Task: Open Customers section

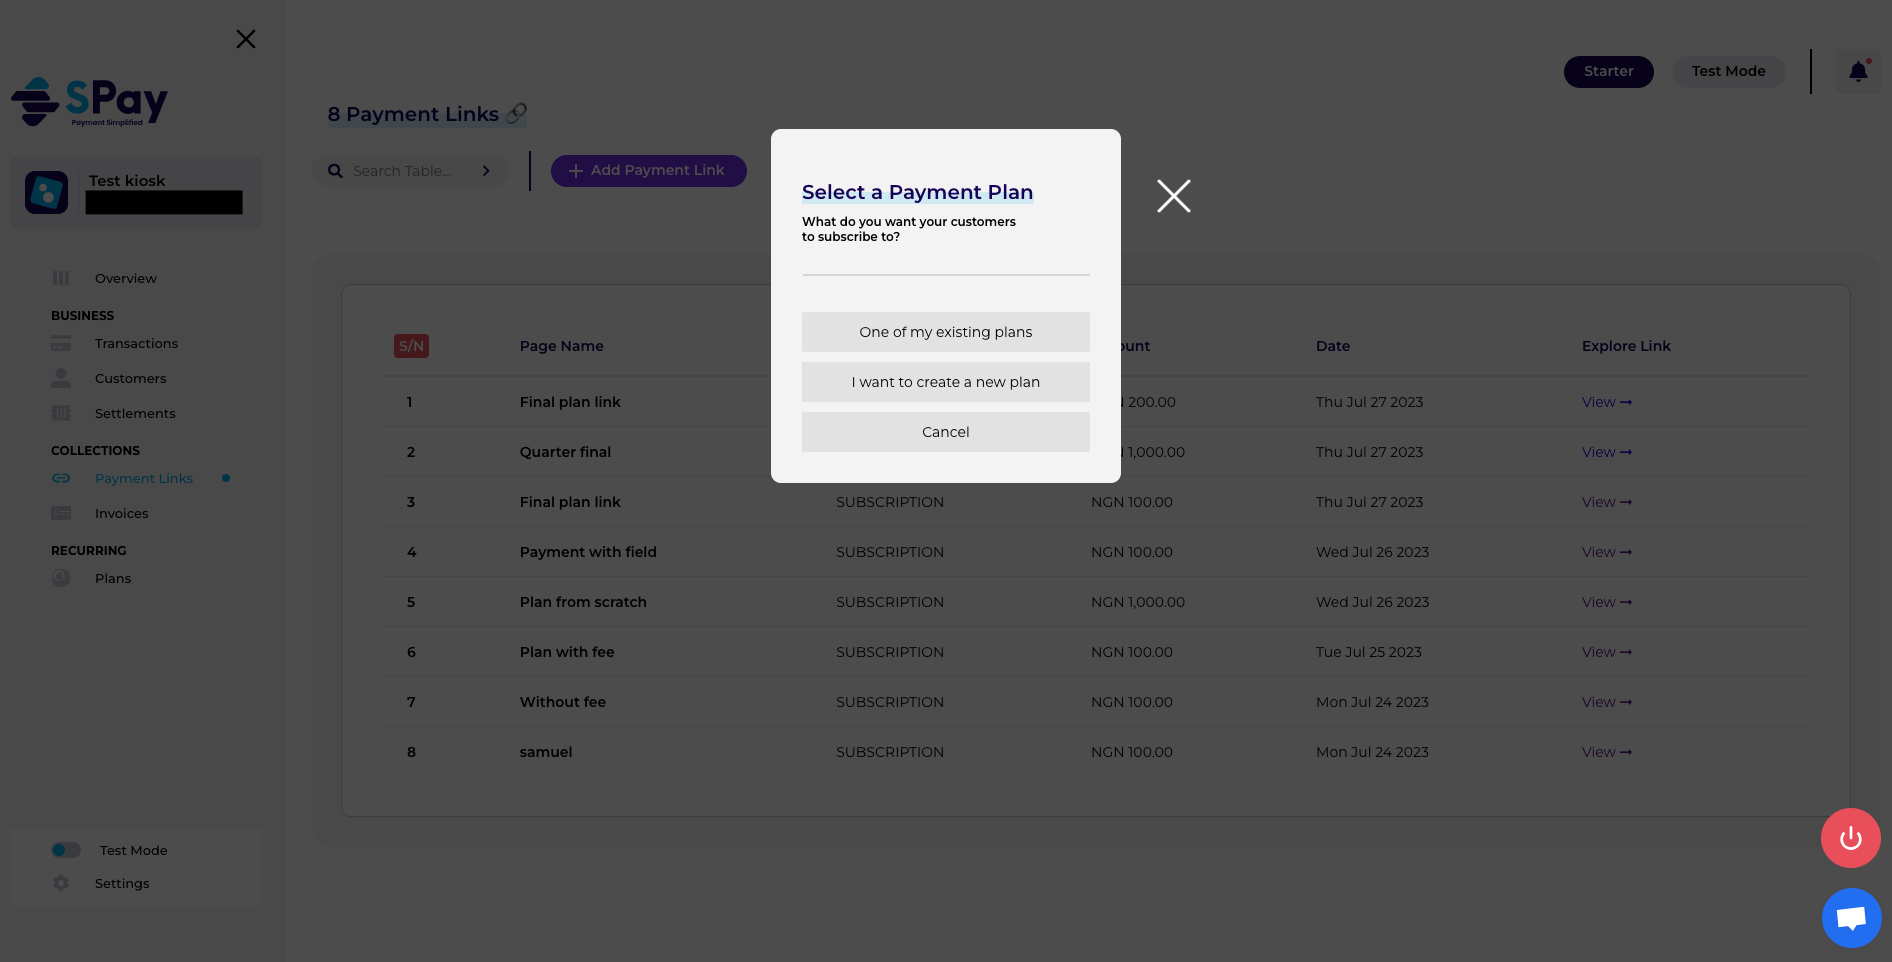Action: point(131,378)
